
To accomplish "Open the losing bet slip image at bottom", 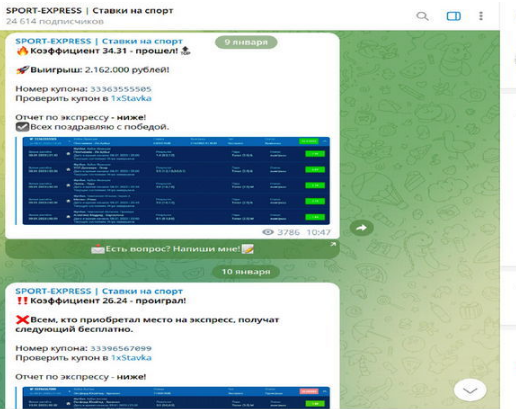I will tap(176, 398).
